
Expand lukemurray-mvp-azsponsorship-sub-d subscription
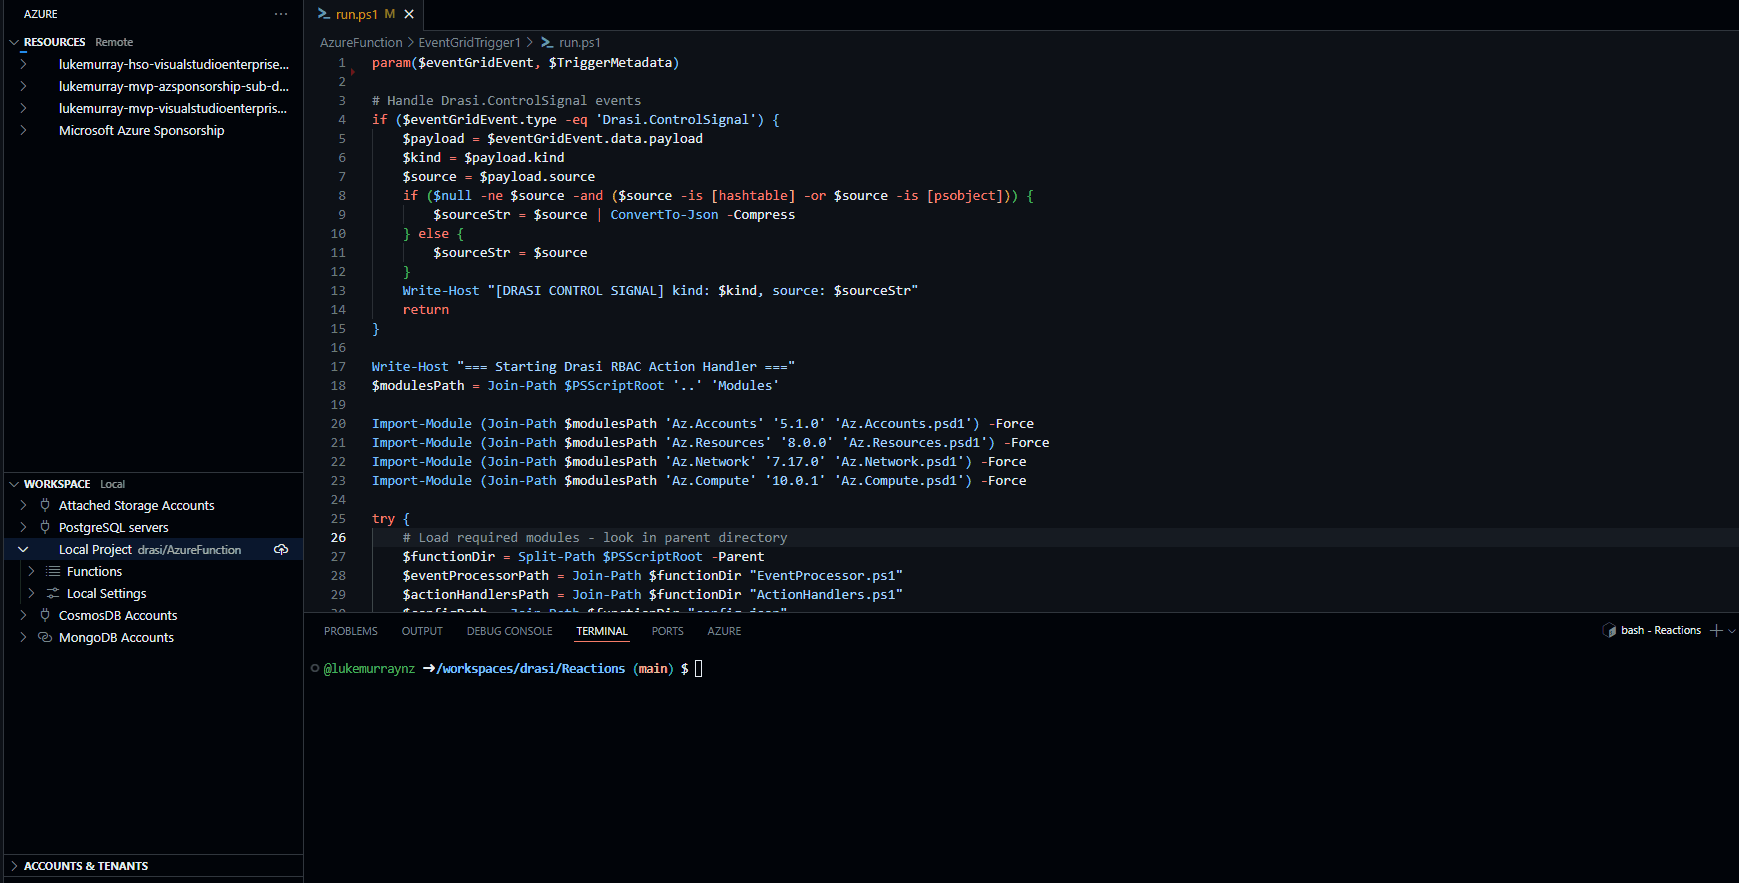pos(23,86)
